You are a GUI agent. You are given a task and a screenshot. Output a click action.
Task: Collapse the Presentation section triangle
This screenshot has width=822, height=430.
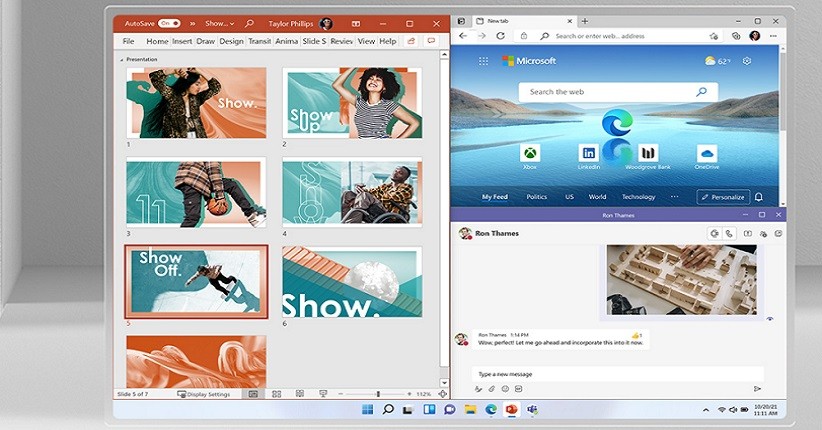(122, 60)
